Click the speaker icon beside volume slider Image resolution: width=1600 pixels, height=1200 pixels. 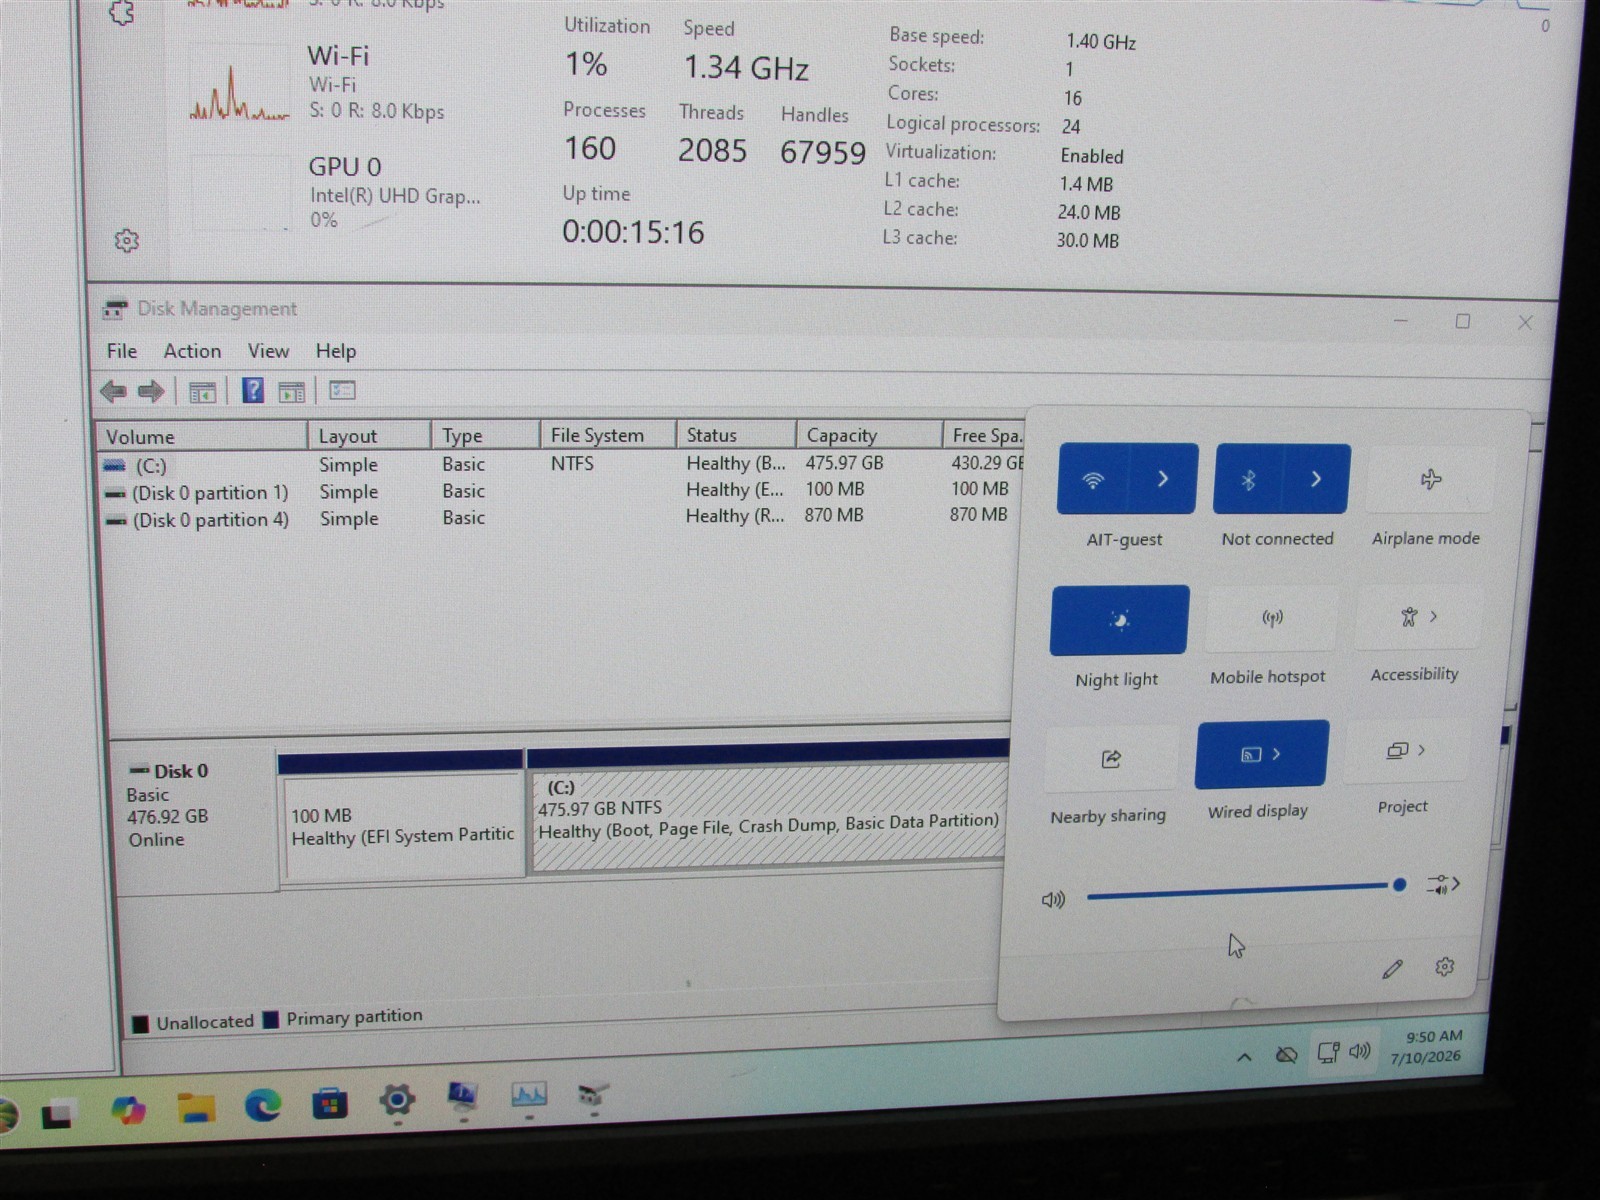point(1053,900)
